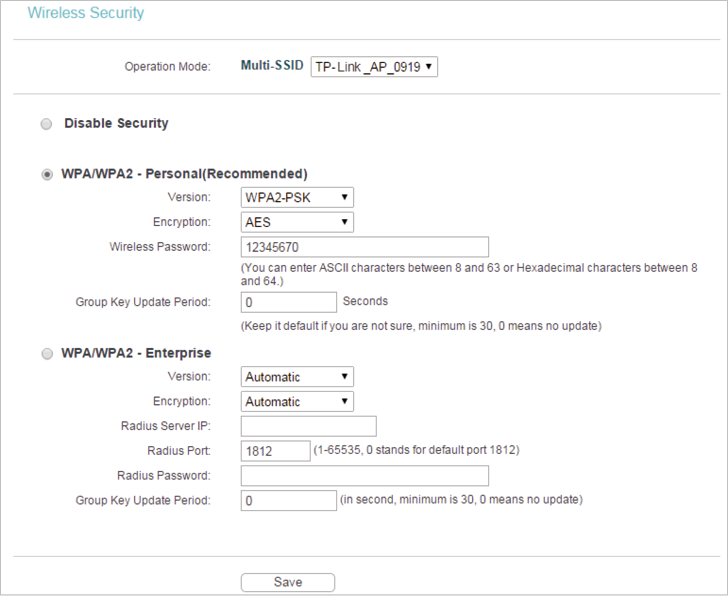Open the Multi-SSID TP-Link_AP_0919 dropdown
Screen dimensions: 728x596
pos(374,67)
